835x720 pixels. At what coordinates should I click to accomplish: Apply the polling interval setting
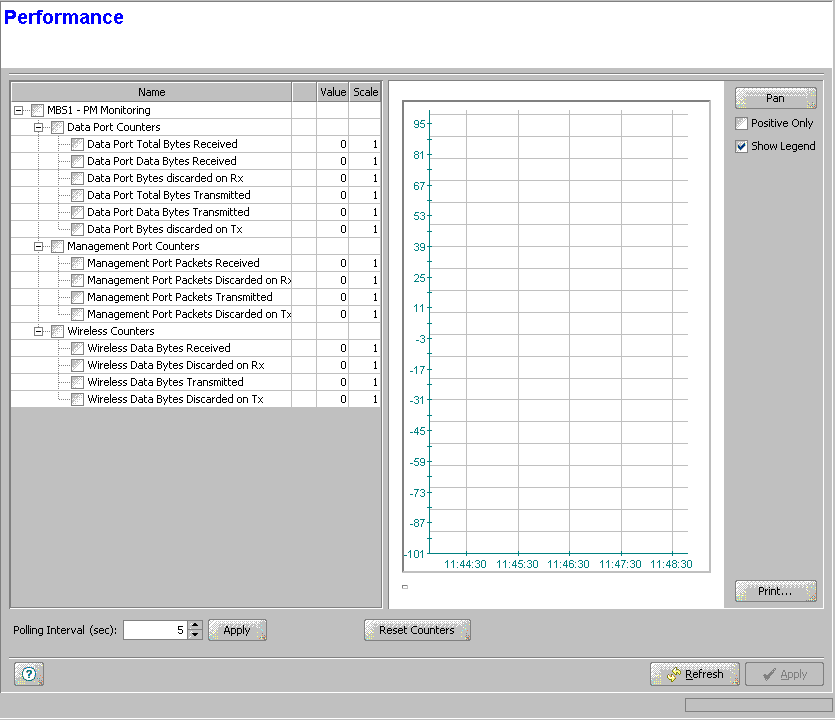(x=237, y=630)
